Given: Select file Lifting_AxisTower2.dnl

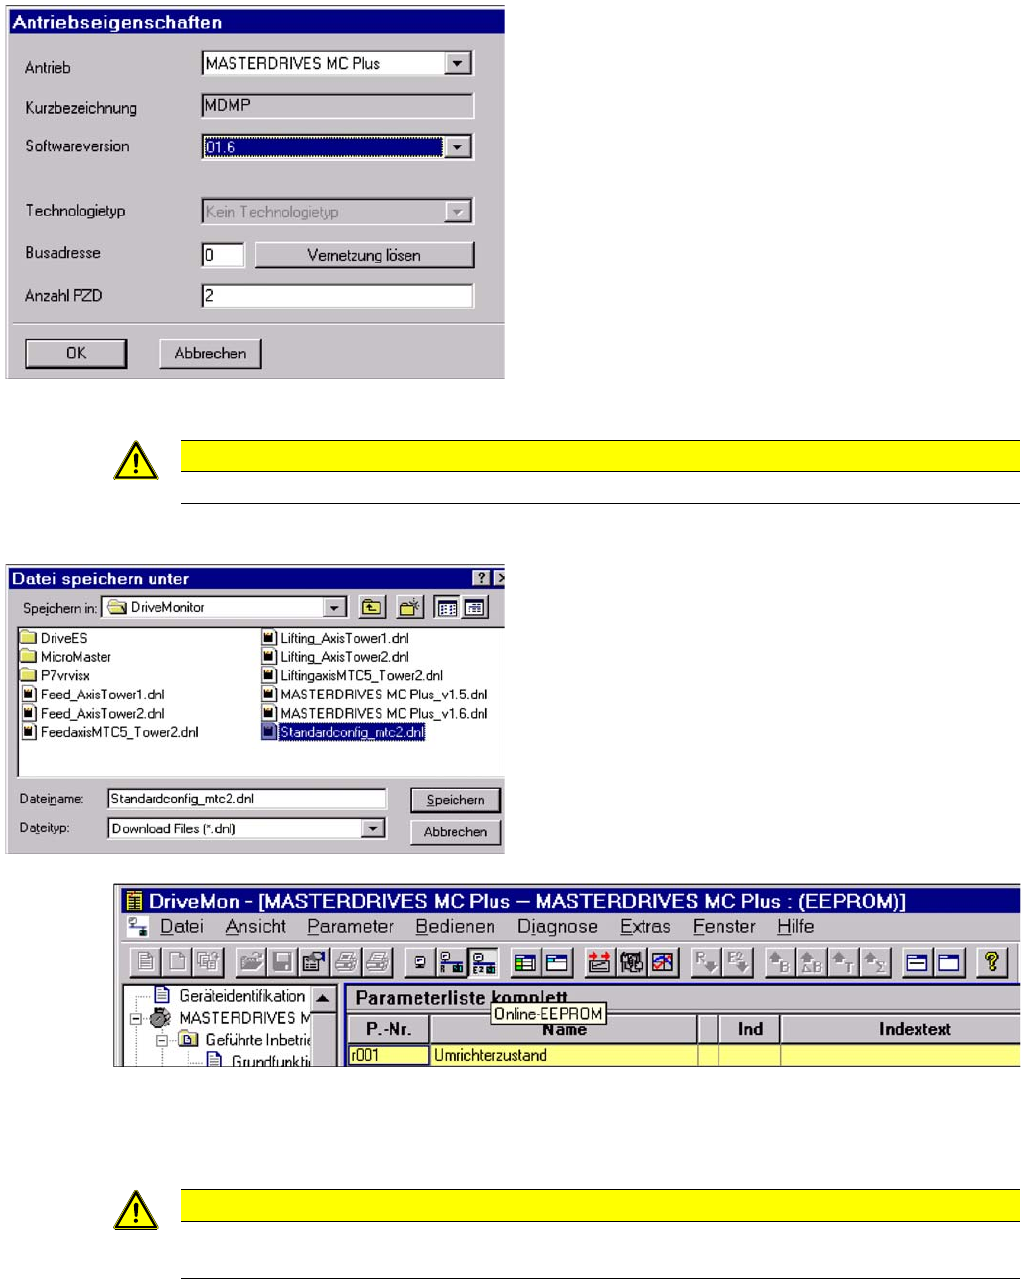Looking at the screenshot, I should [x=335, y=657].
